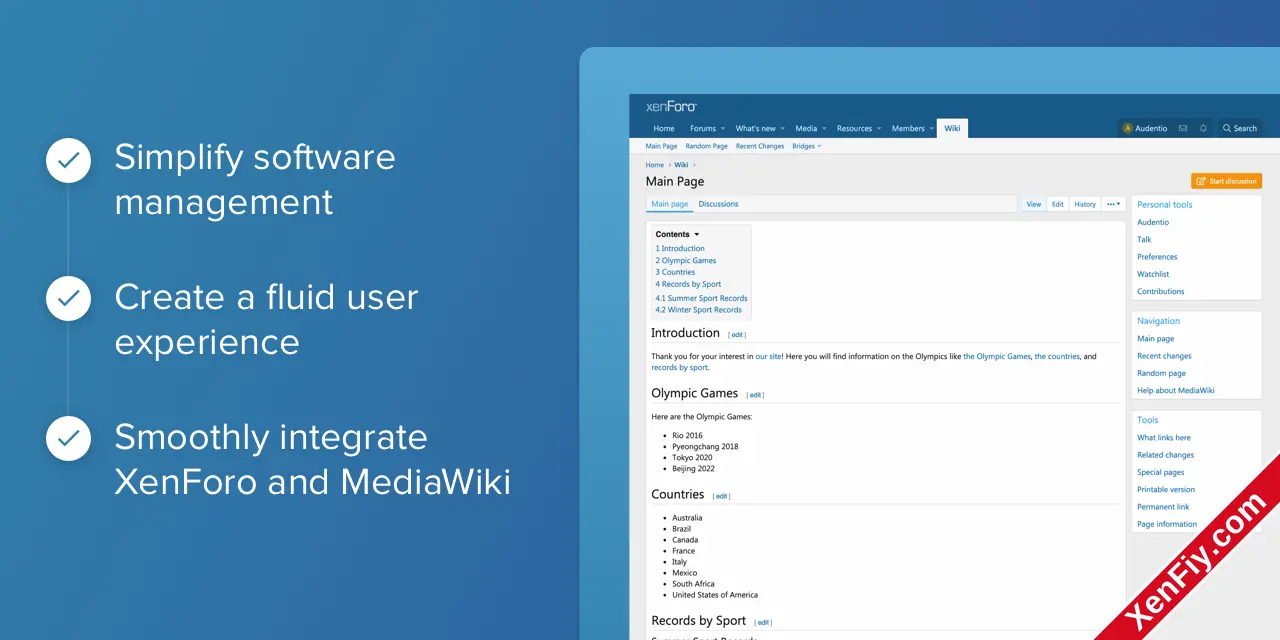Viewport: 1280px width, 640px height.
Task: Open Preferences under Personal tools
Action: [1157, 257]
